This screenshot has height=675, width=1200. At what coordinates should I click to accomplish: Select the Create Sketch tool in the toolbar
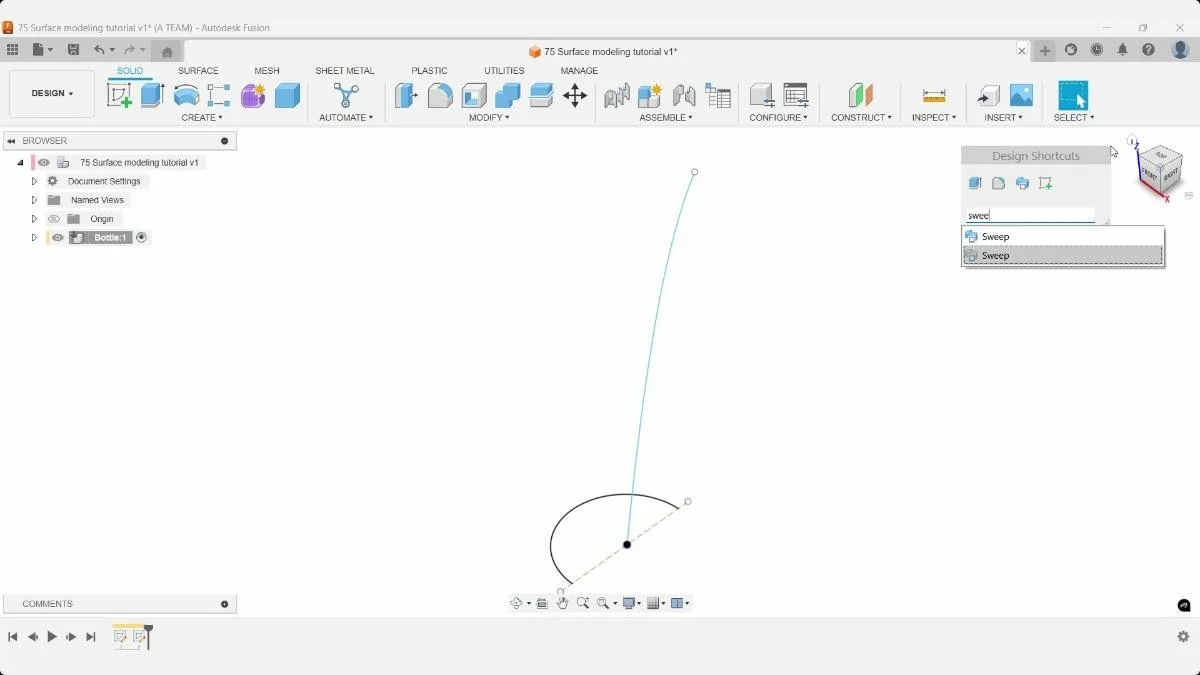(119, 96)
